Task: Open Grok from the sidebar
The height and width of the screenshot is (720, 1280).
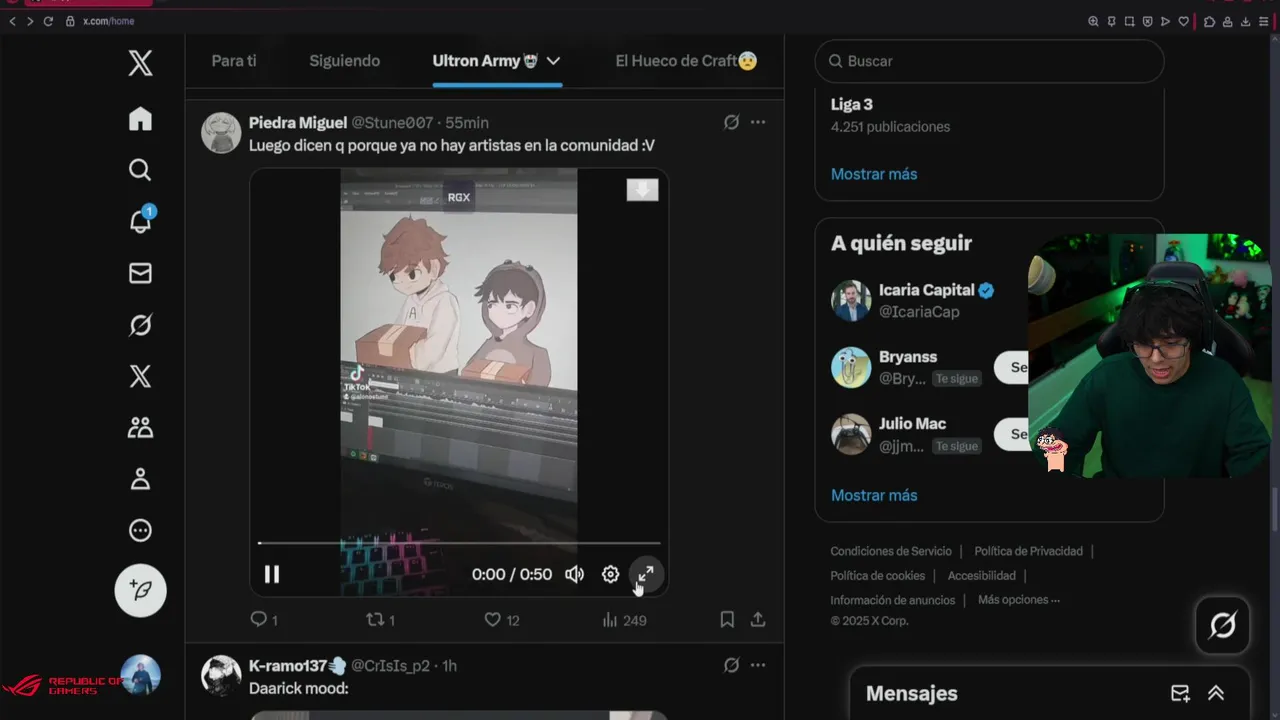Action: pyautogui.click(x=140, y=325)
